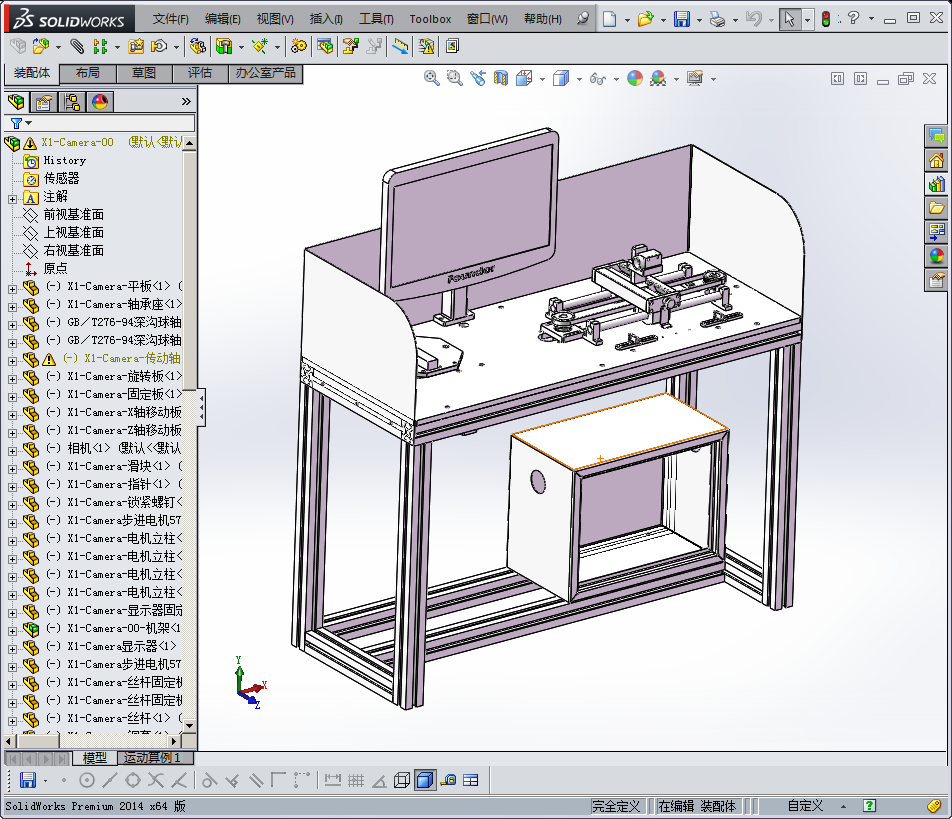Expand the X1-Camera-平板<1> tree node
Image resolution: width=952 pixels, height=819 pixels.
tap(12, 289)
